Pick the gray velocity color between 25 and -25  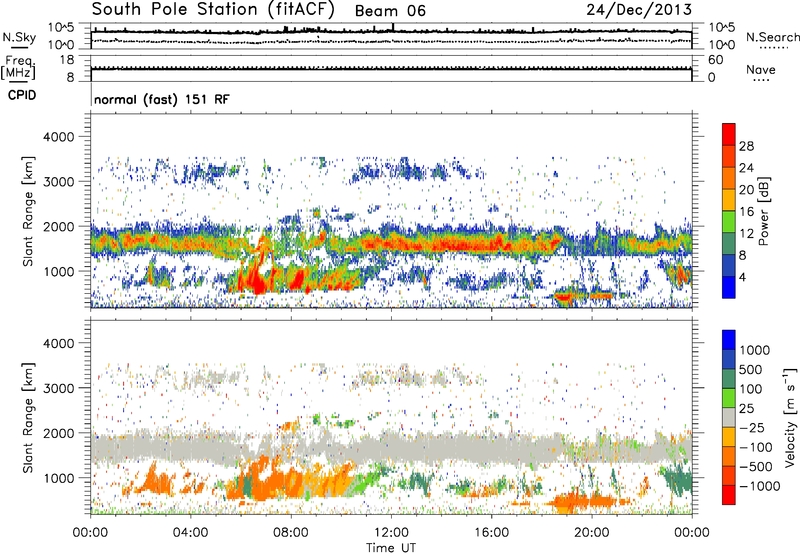(729, 417)
